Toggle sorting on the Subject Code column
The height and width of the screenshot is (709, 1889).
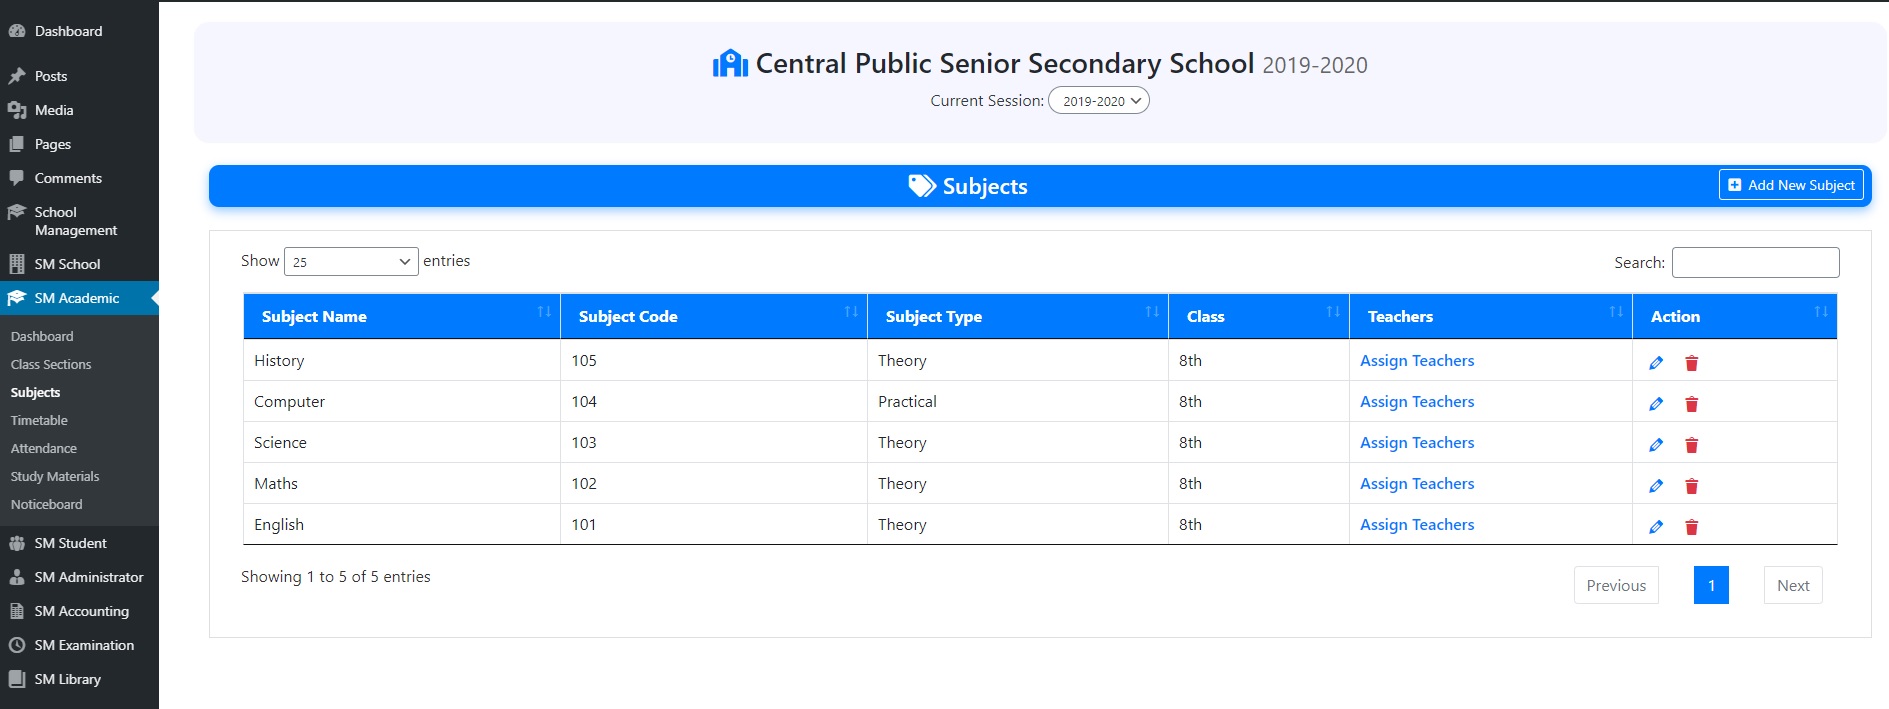point(713,316)
